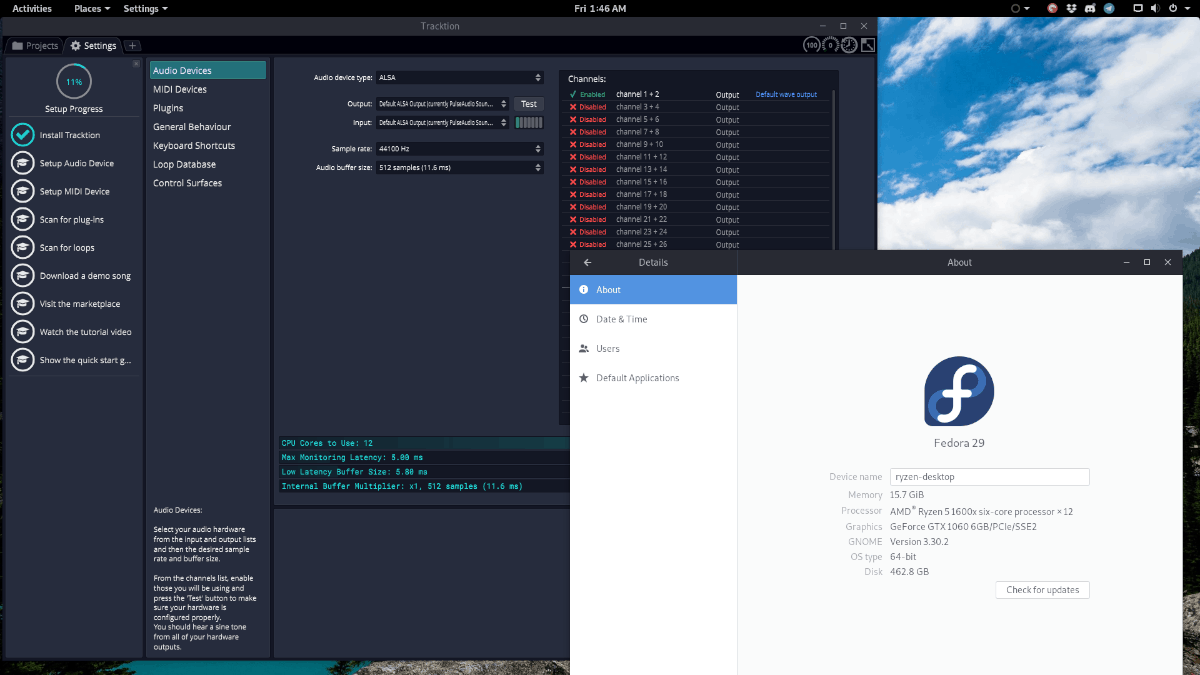Click the Settings tab gear icon
The width and height of the screenshot is (1200, 675).
pos(76,46)
